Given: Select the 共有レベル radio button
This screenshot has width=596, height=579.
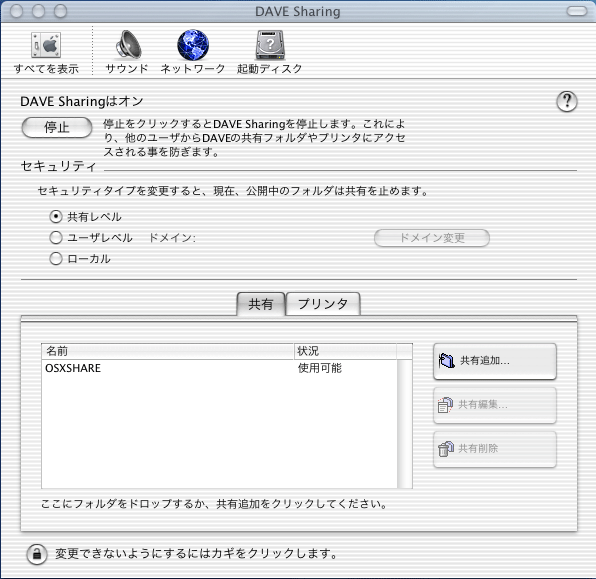Looking at the screenshot, I should tap(56, 217).
